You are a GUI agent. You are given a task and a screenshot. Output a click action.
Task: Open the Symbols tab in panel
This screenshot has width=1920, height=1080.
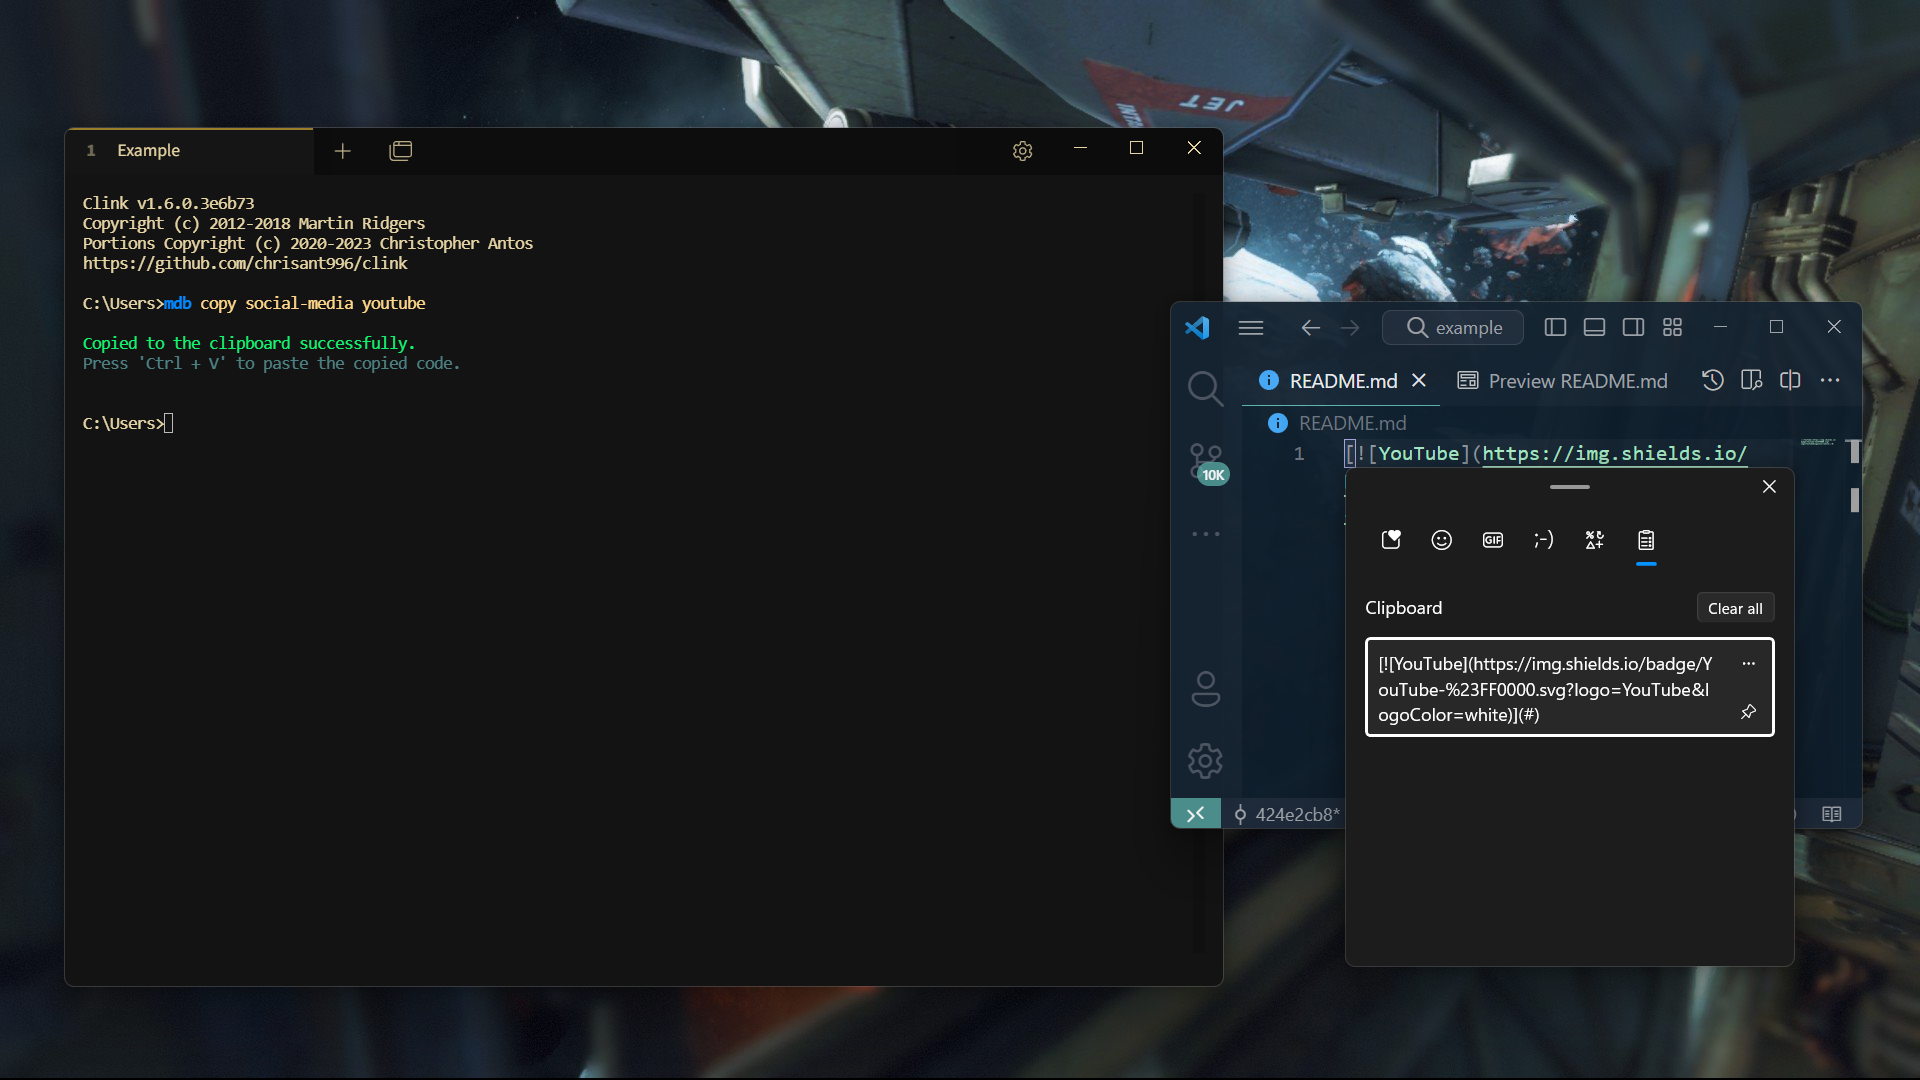pos(1595,540)
